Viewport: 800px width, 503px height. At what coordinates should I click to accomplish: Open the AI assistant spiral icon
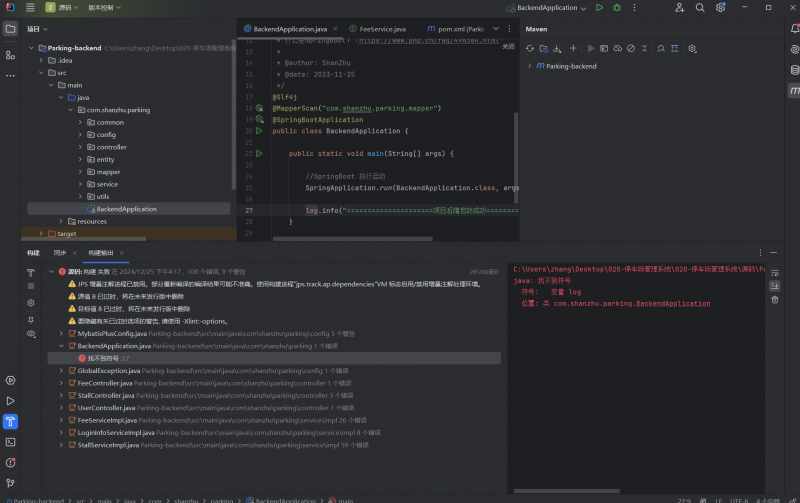[x=794, y=49]
